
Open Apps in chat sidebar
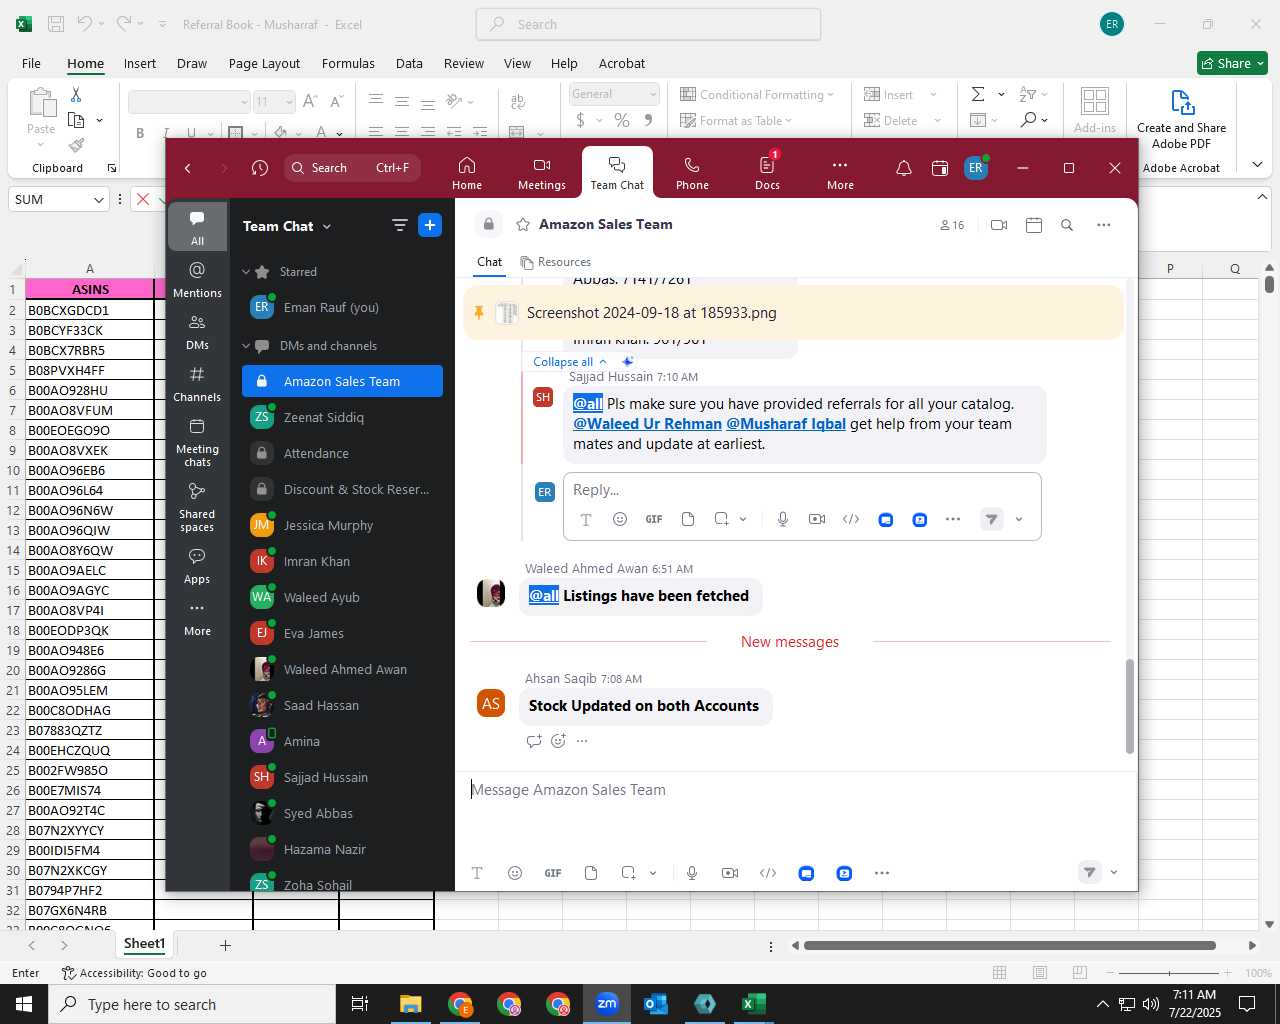197,566
